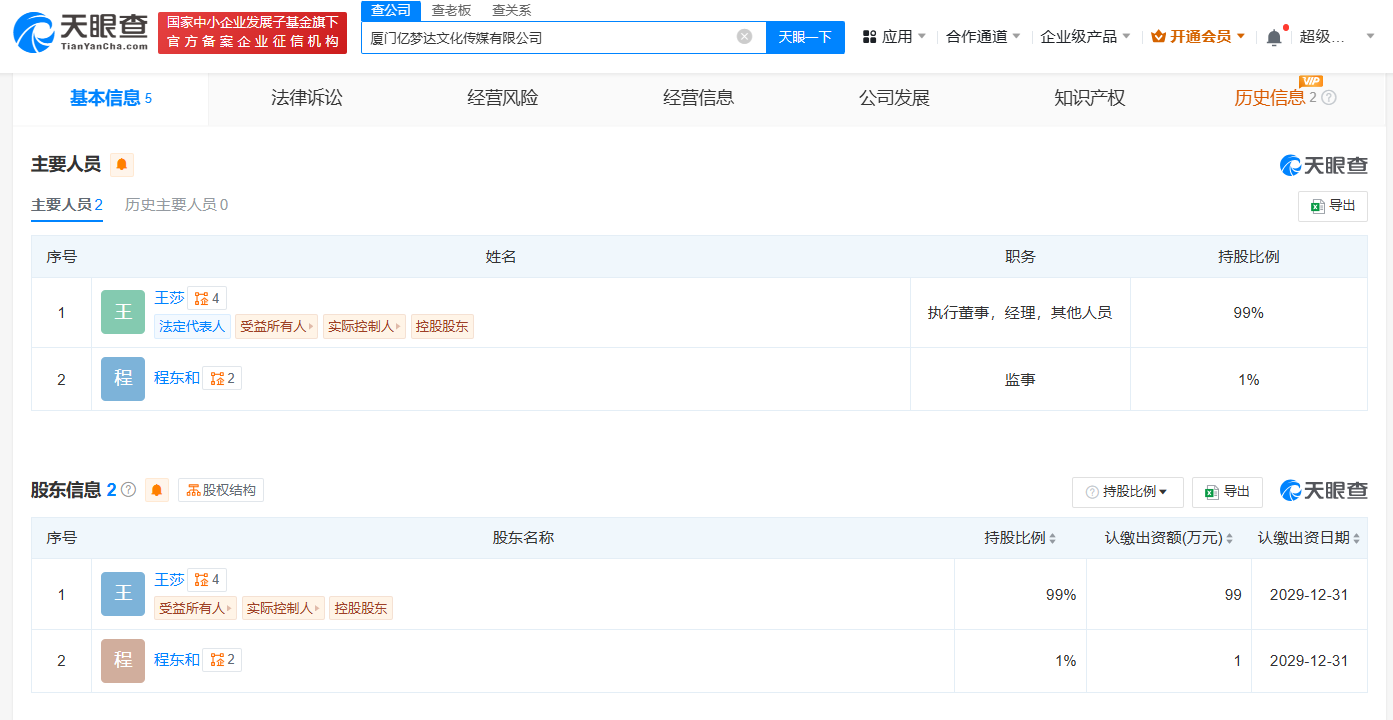This screenshot has height=720, width=1393.
Task: Click orange alert bell beside 股东信息
Action: tap(157, 490)
